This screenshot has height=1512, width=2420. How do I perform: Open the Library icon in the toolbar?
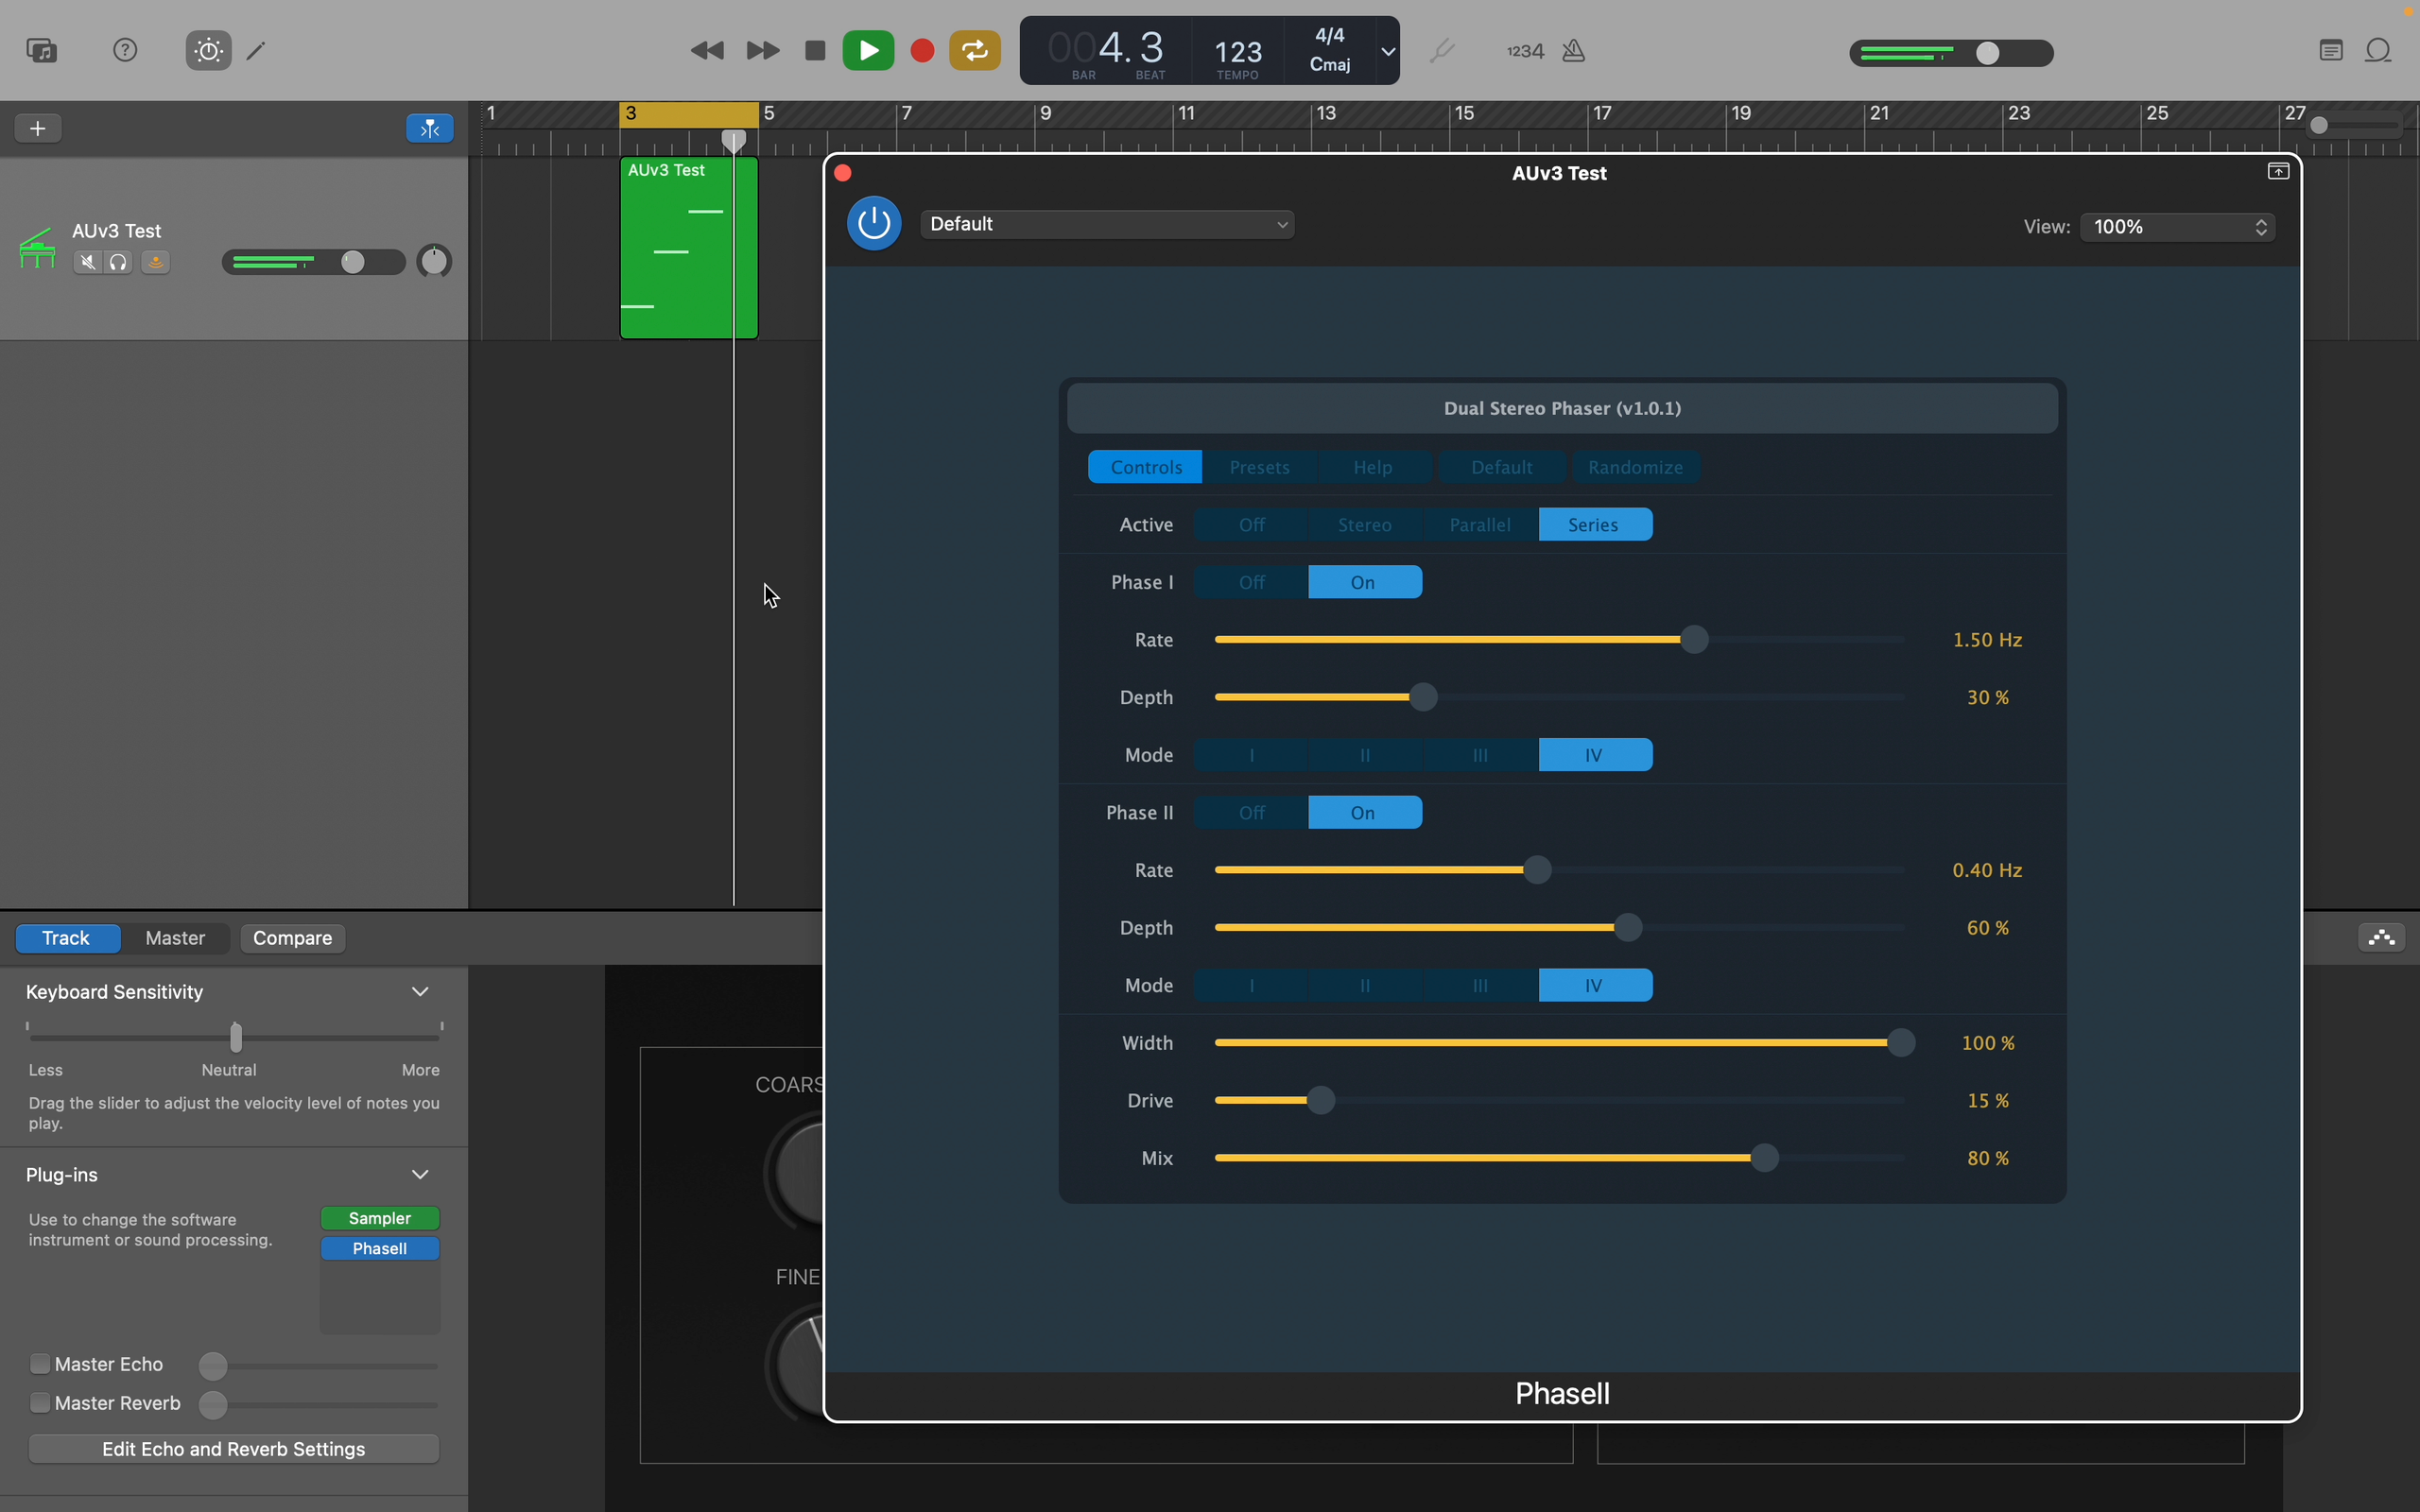[42, 50]
